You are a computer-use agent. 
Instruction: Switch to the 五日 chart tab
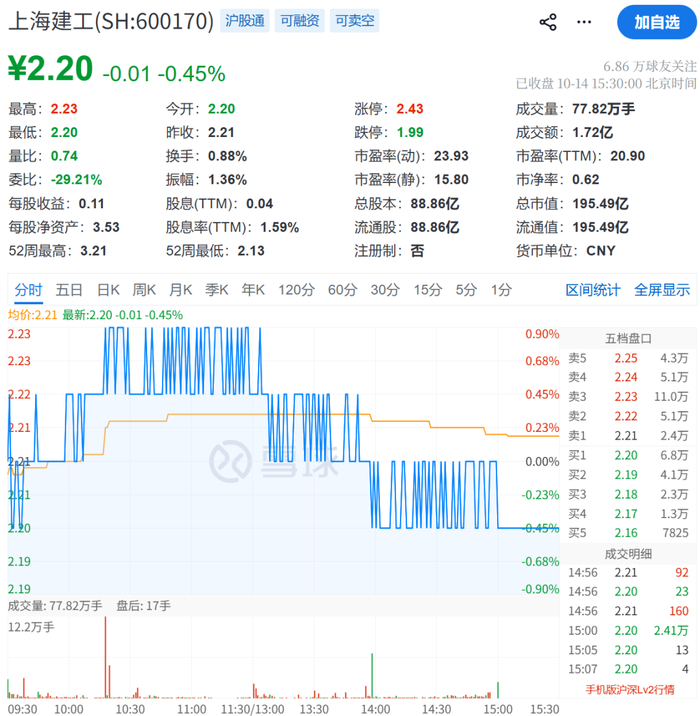[69, 290]
